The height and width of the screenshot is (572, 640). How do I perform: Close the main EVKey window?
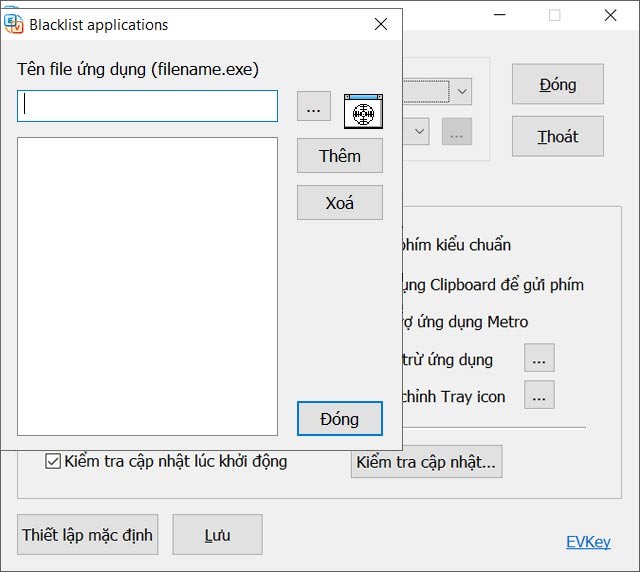point(610,15)
